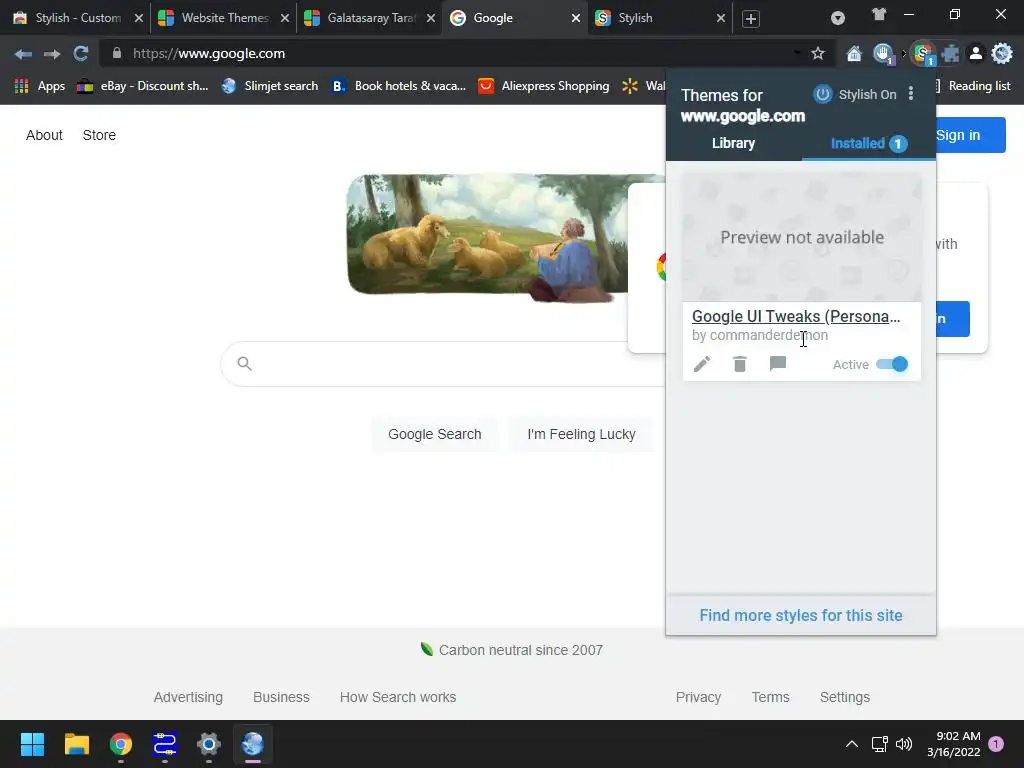Open Windows Settings gear in the taskbar

(x=208, y=744)
